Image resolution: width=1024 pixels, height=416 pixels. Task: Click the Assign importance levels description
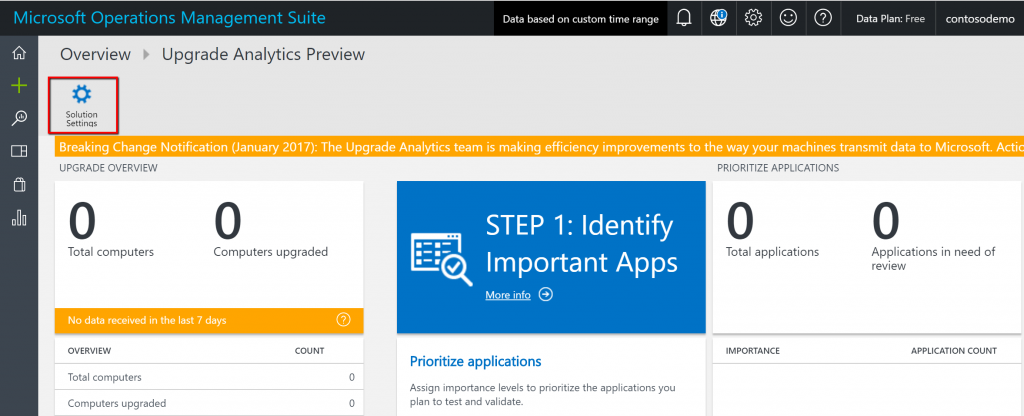click(x=543, y=394)
